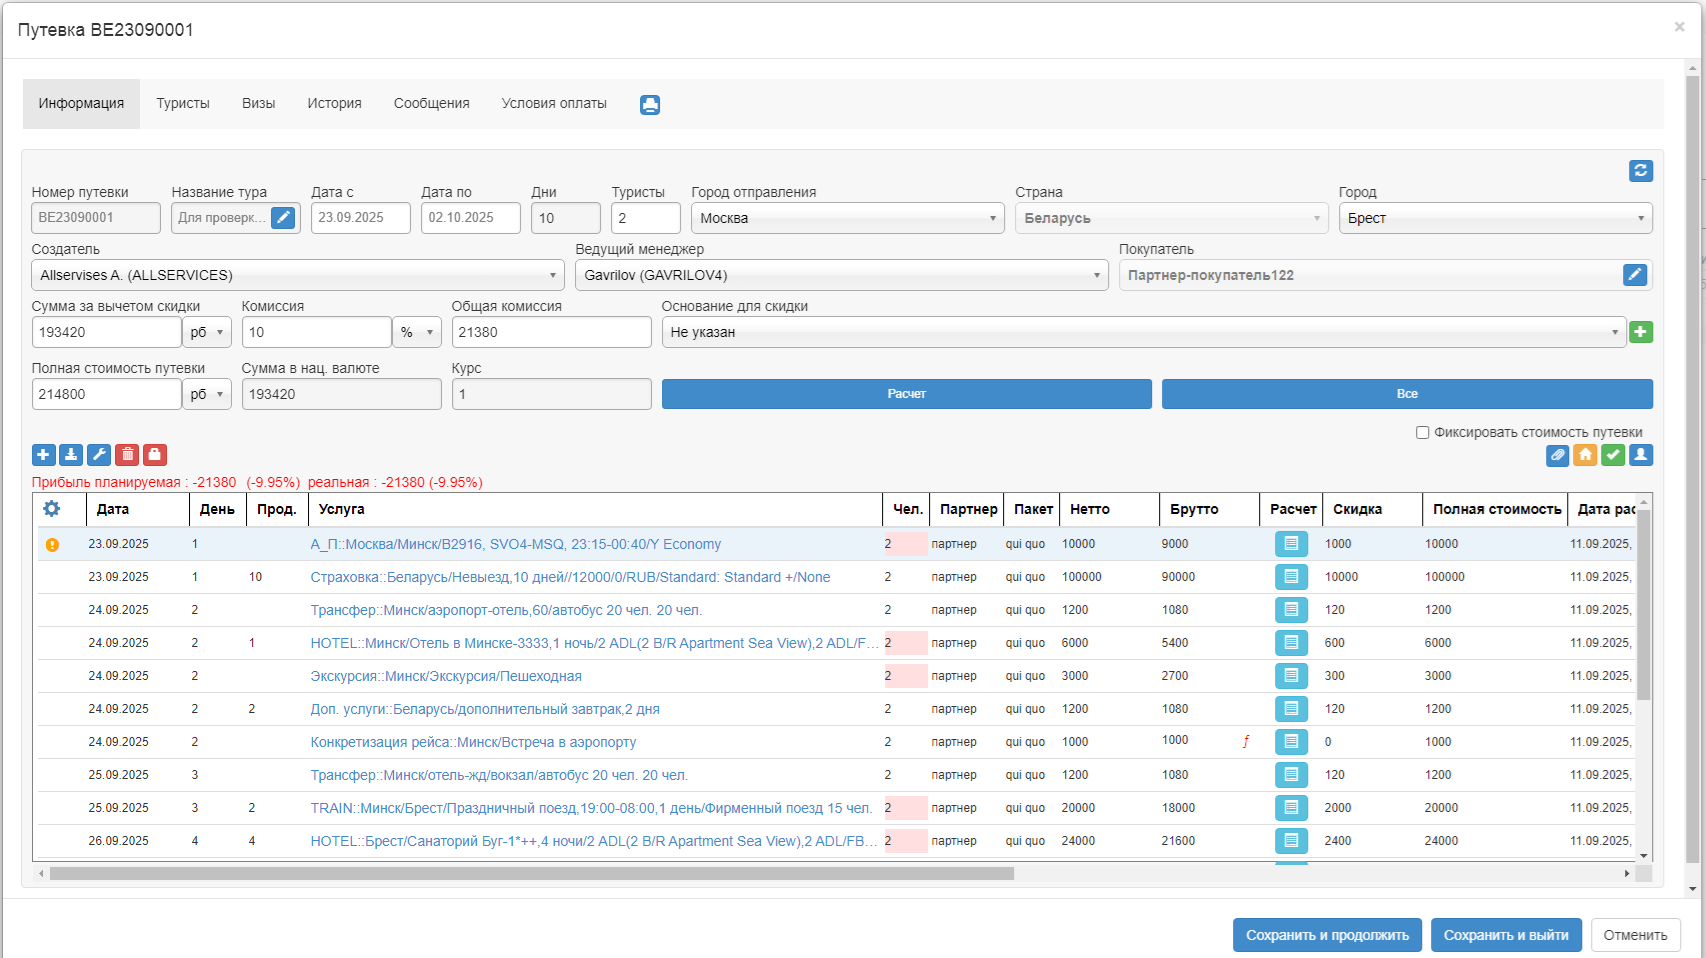Click the orange home icon
Image resolution: width=1706 pixels, height=958 pixels.
1585,455
